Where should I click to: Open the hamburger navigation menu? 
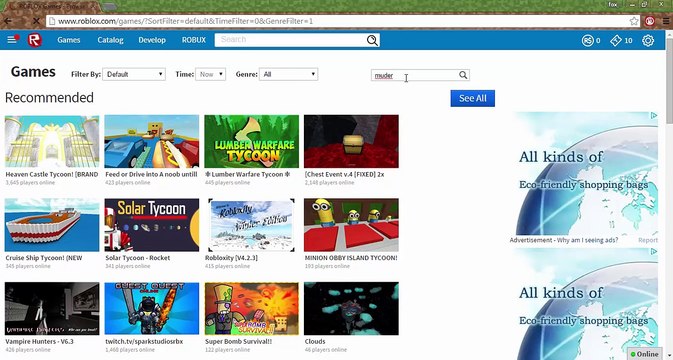[12, 40]
